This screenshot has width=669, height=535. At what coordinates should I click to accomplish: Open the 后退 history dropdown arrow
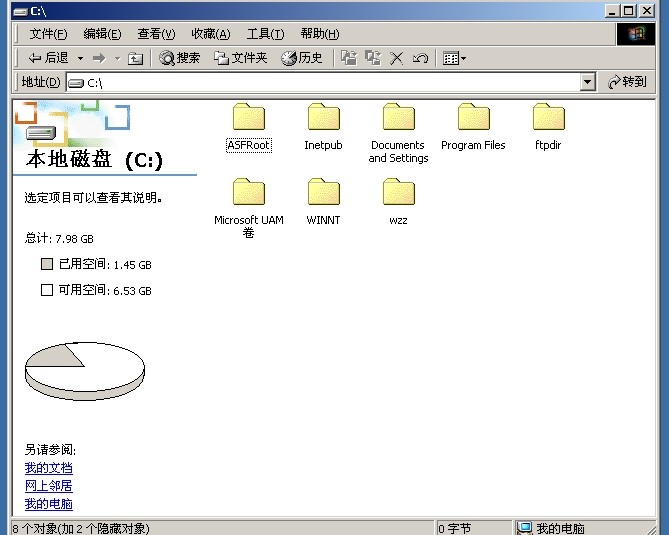coord(80,58)
